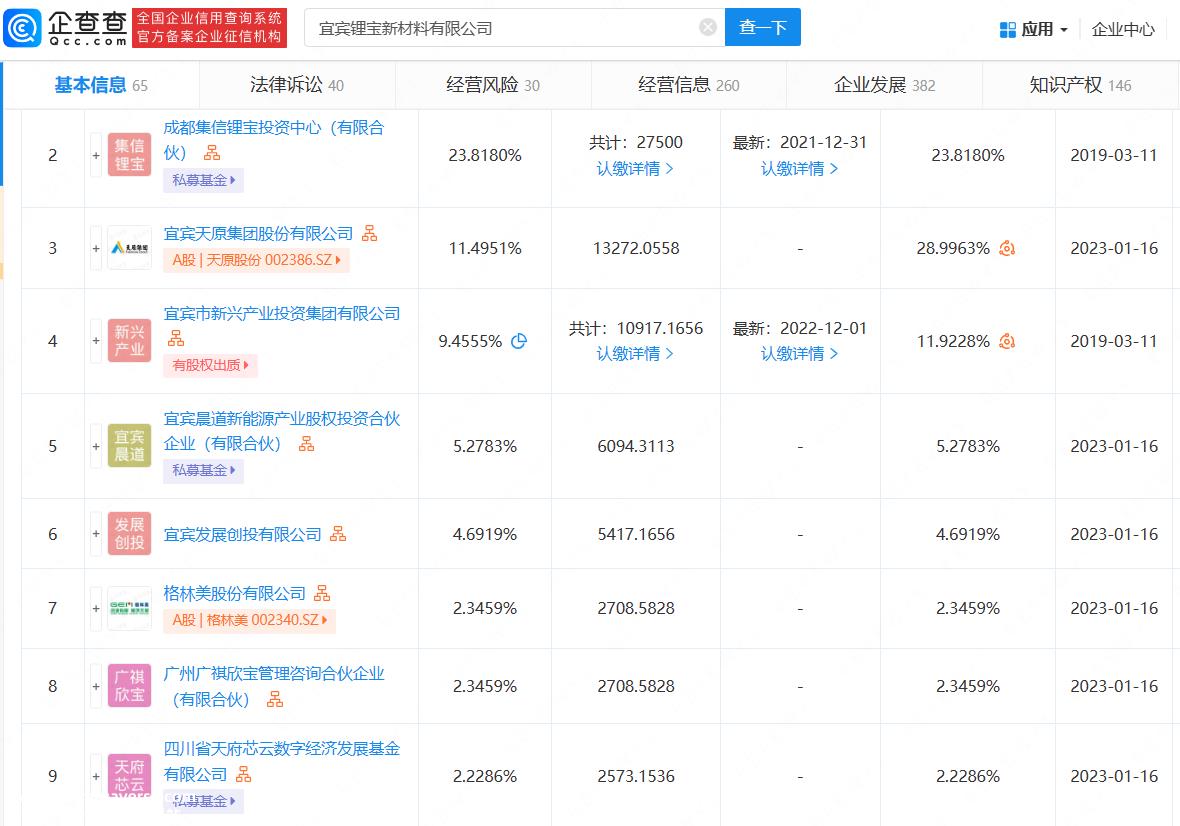Image resolution: width=1180 pixels, height=826 pixels.
Task: Open 四川省天府芯云数字经济发展基金 link
Action: coord(281,761)
